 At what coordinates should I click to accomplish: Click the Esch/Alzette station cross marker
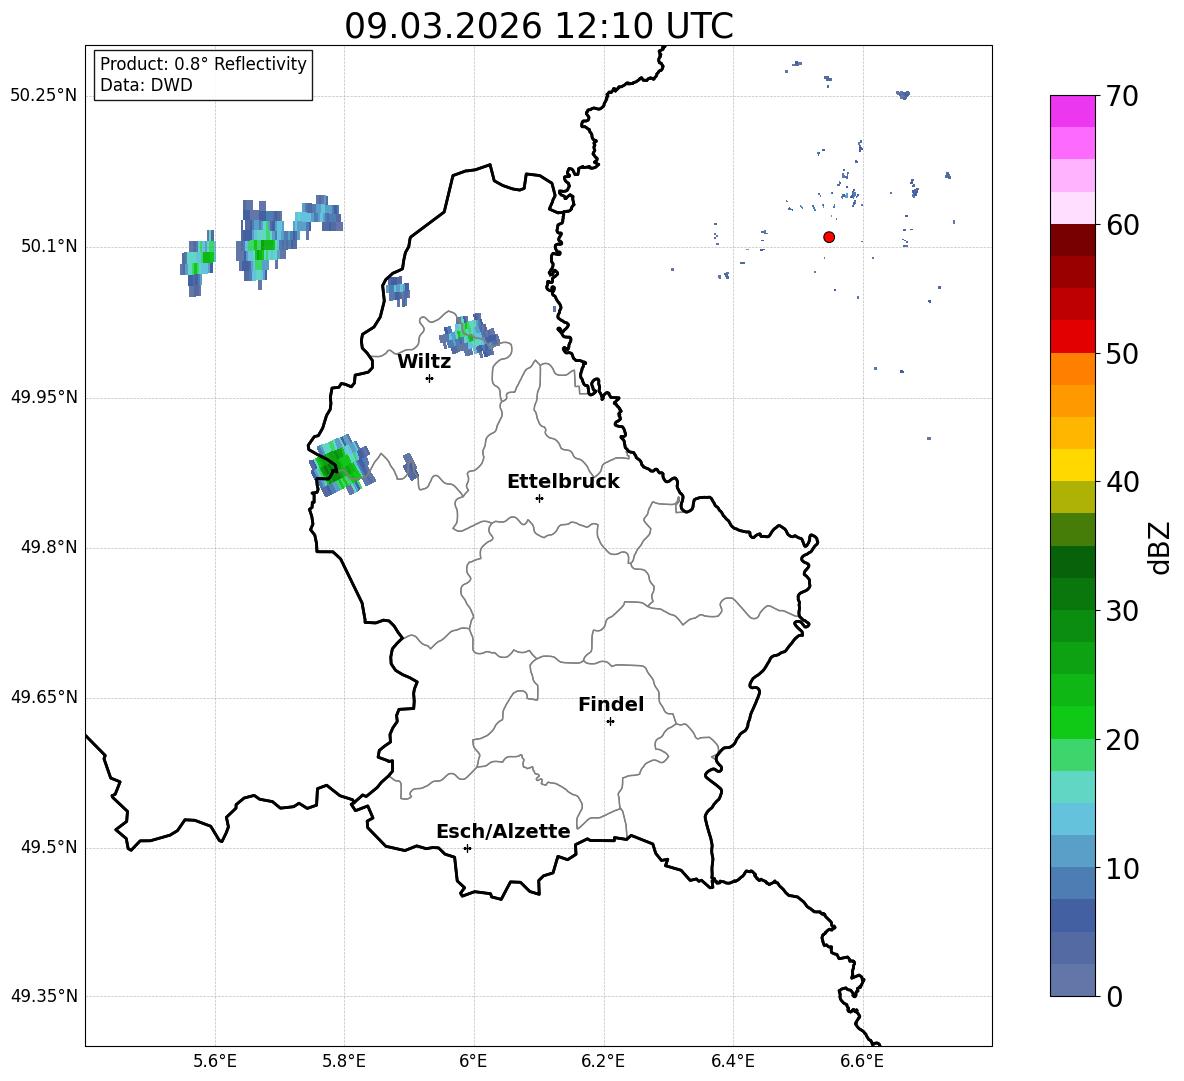click(x=467, y=848)
